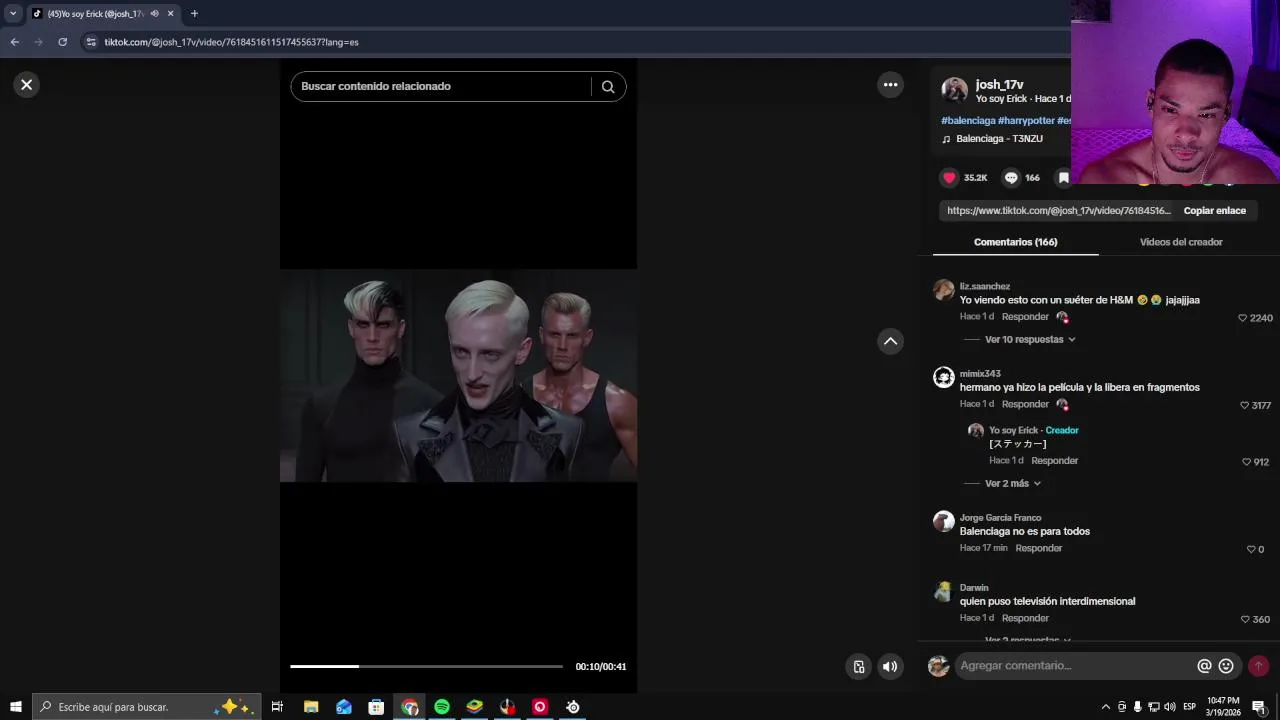Open a new browser tab

(x=194, y=14)
